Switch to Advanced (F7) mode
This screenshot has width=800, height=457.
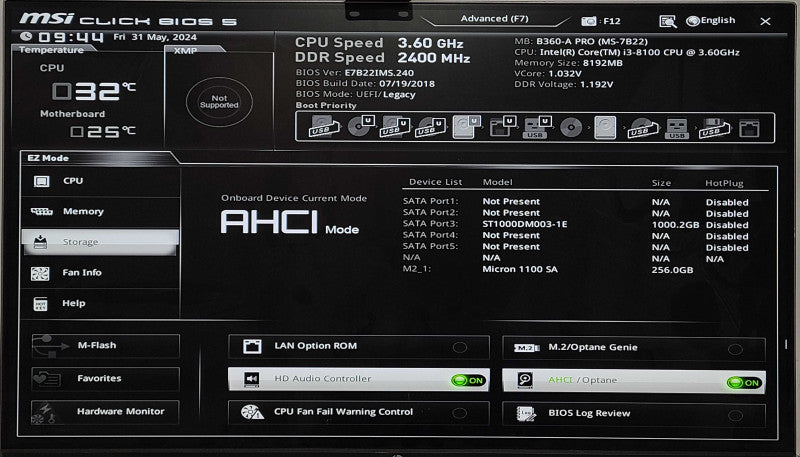[494, 19]
